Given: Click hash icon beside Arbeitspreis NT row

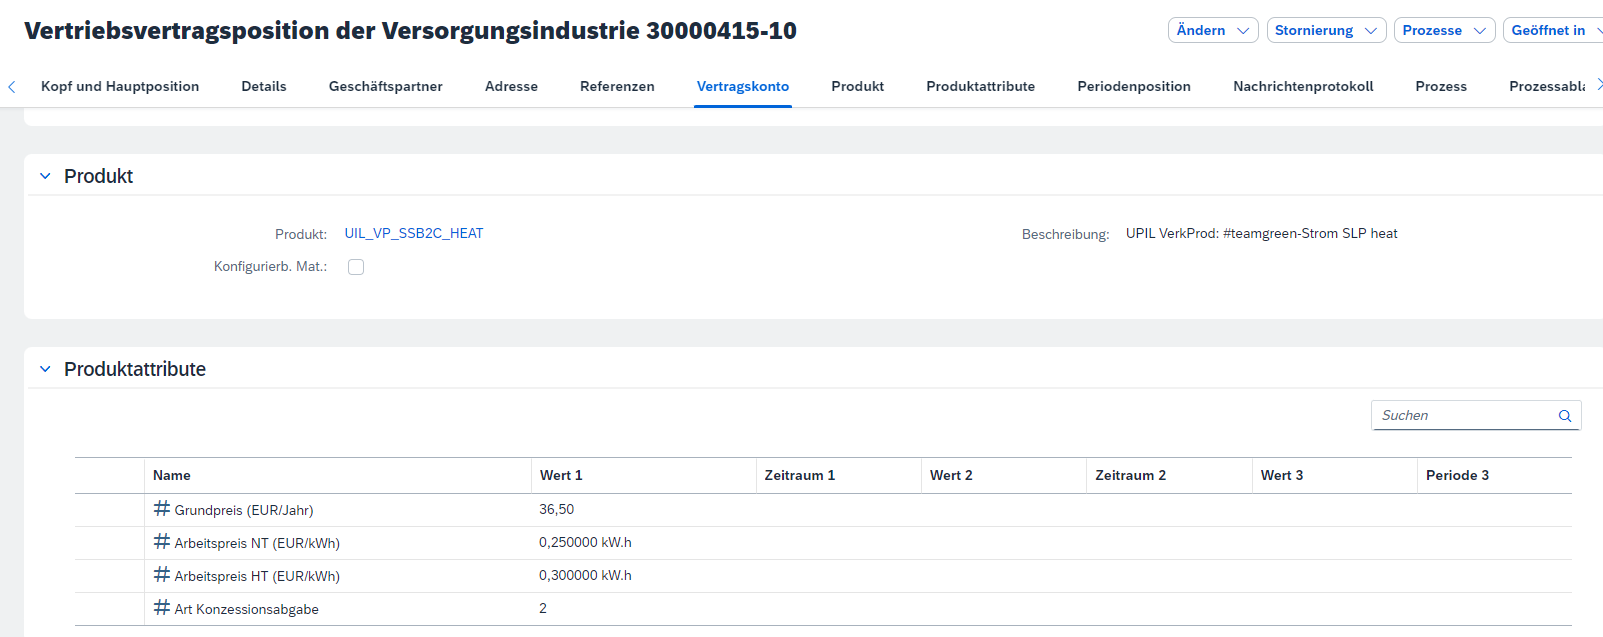Looking at the screenshot, I should [161, 542].
